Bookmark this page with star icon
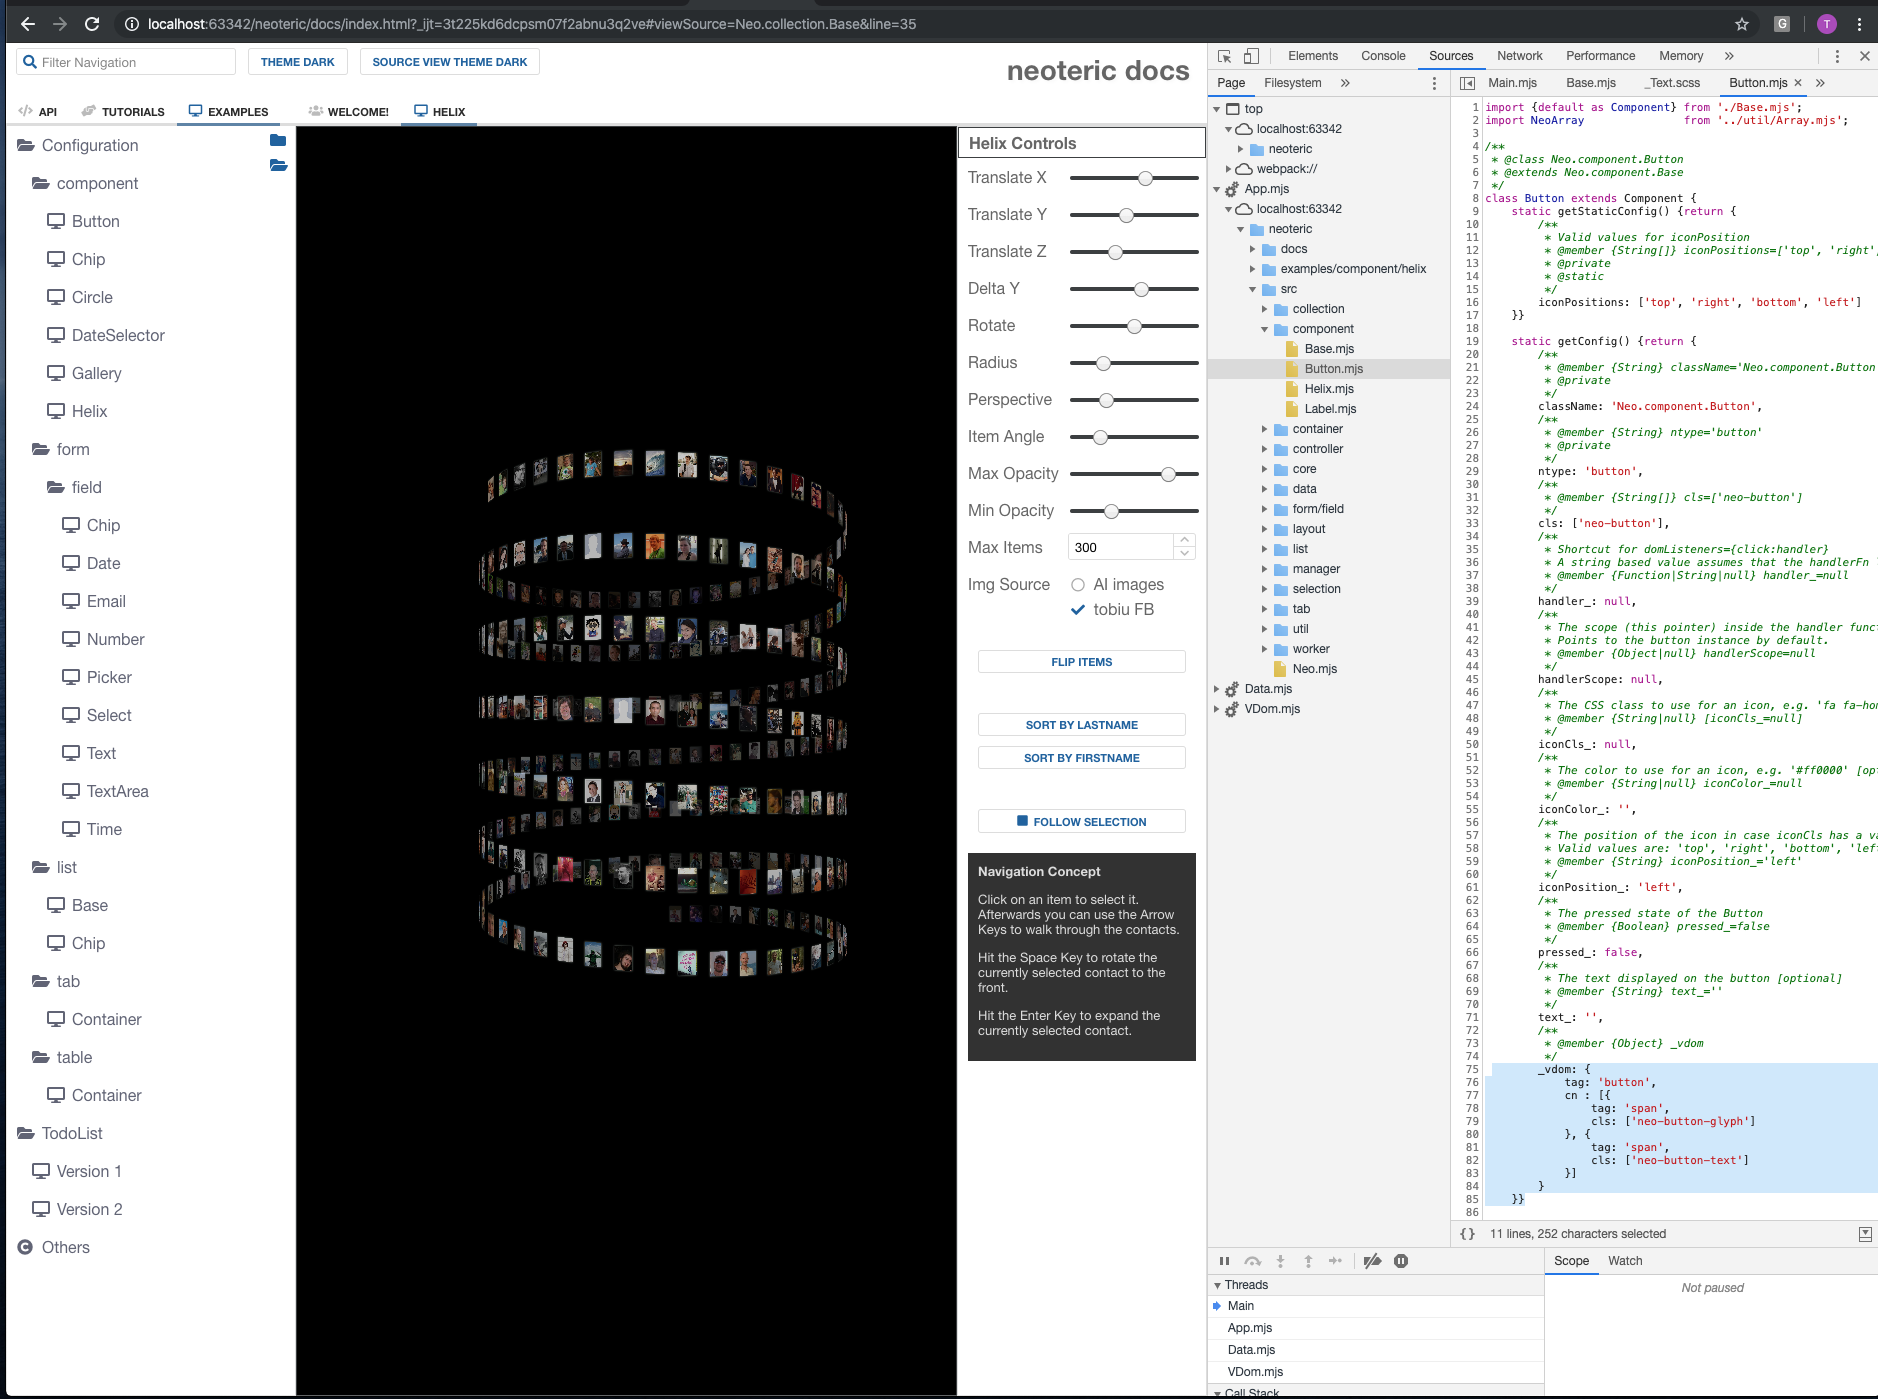 (1742, 24)
